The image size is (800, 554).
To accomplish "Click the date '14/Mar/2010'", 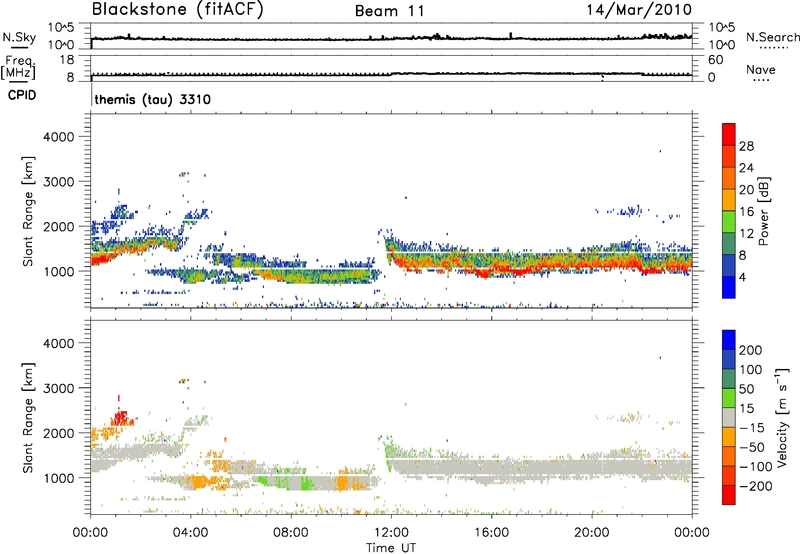I will click(639, 10).
